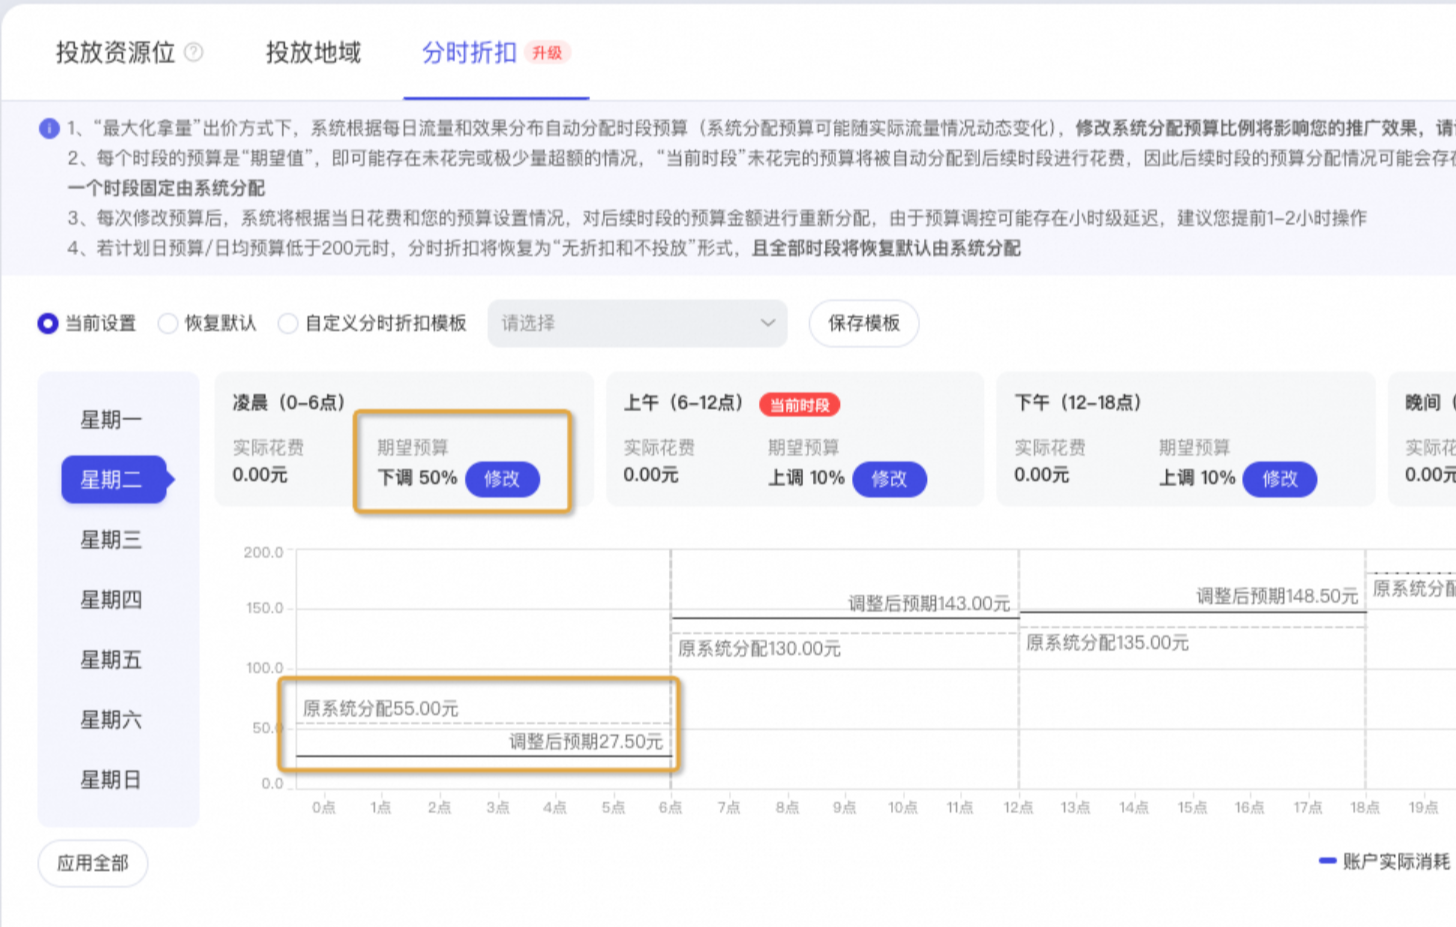Click 修改 for 上午 (6-12点) budget
This screenshot has height=927, width=1456.
889,479
